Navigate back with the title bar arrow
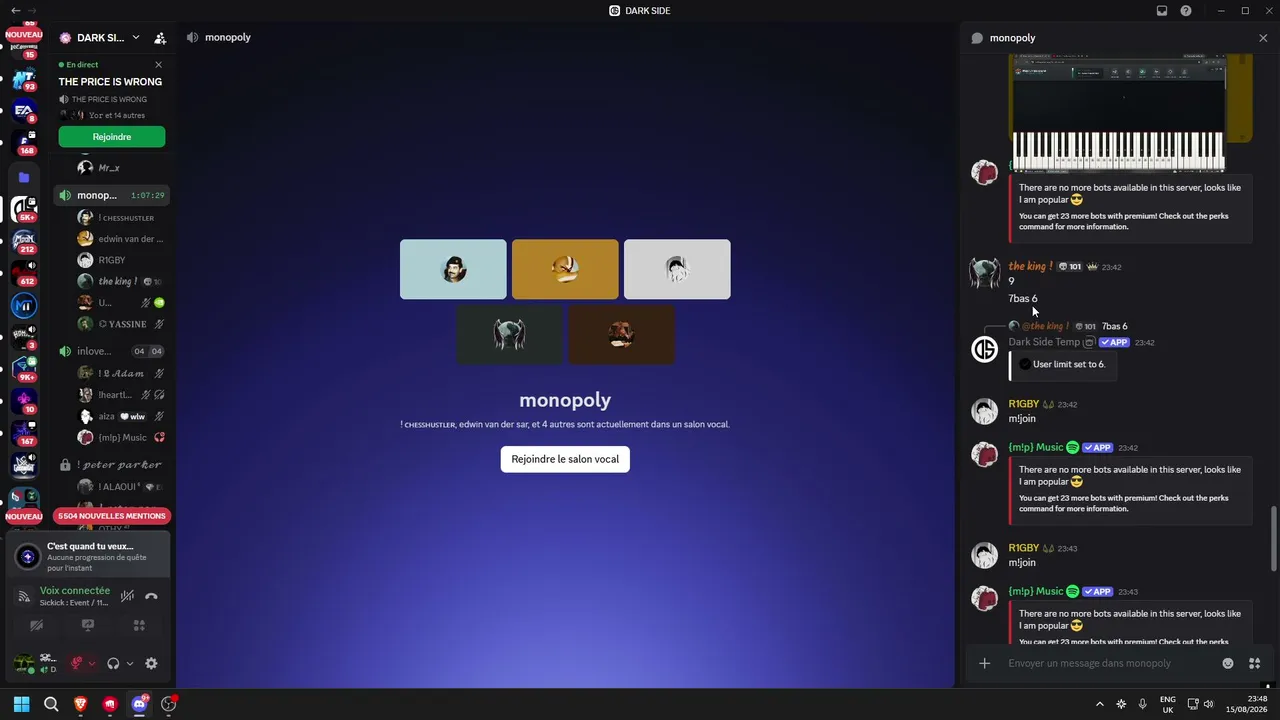This screenshot has width=1280, height=720. click(14, 10)
